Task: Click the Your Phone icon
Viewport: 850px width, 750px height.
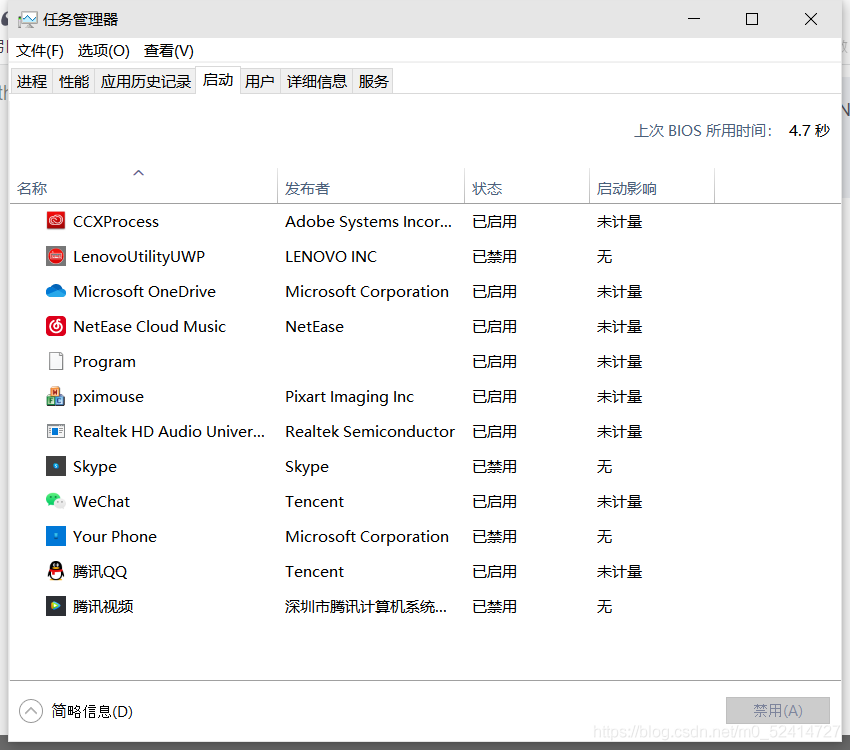Action: pyautogui.click(x=56, y=536)
